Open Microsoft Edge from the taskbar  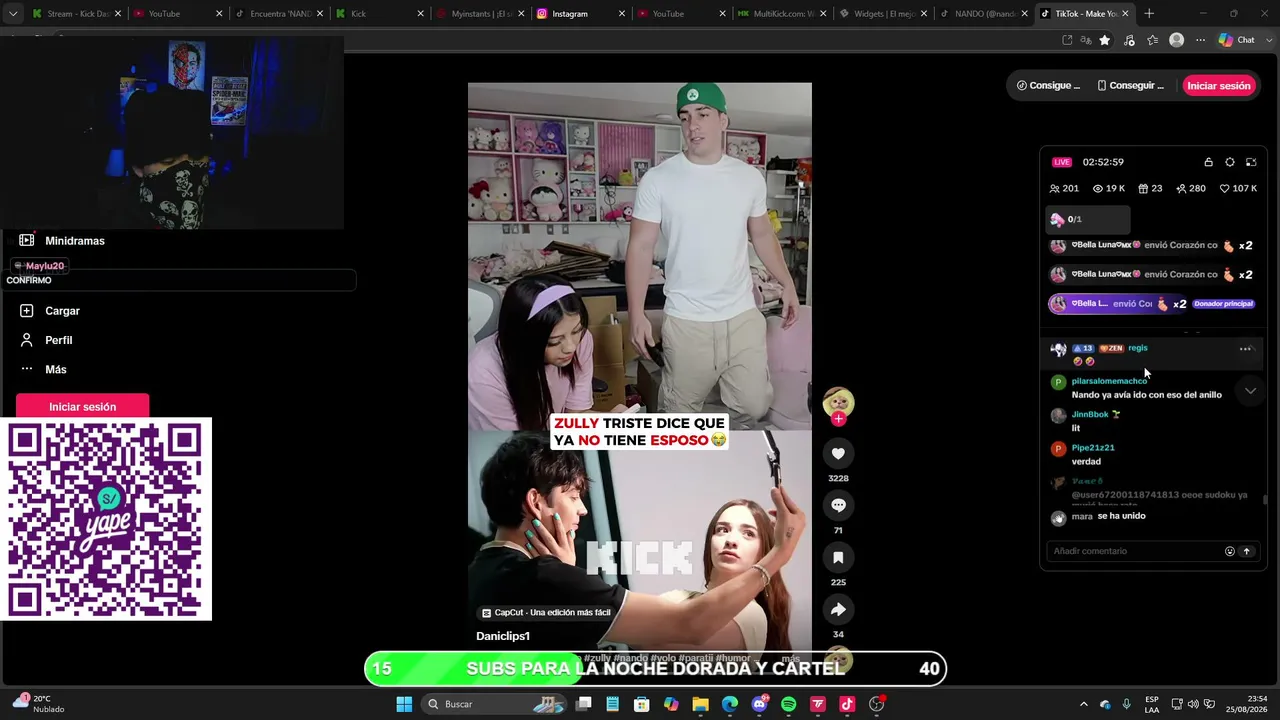click(x=730, y=704)
